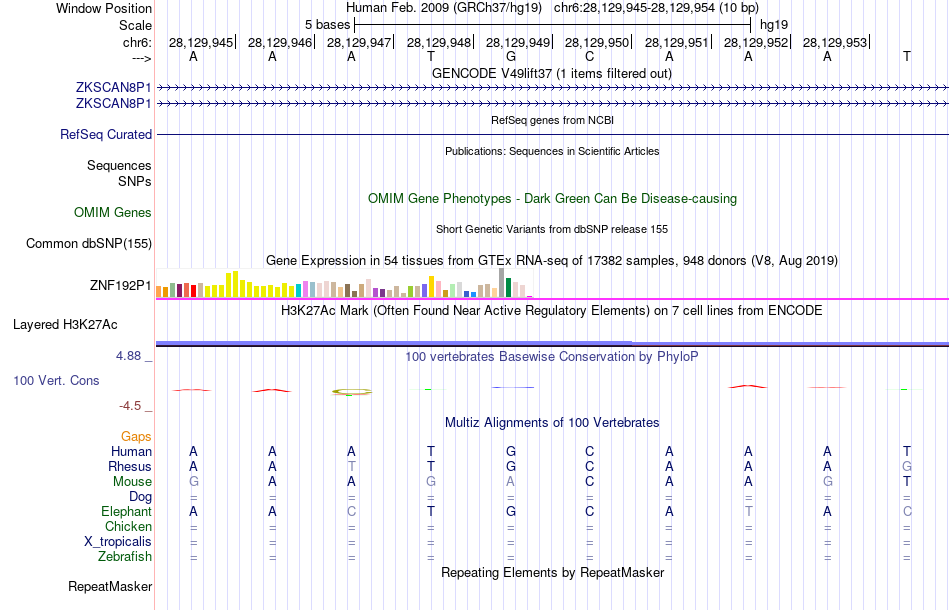
Task: Click the OMIM Gene Phenotypes green title
Action: 553,199
